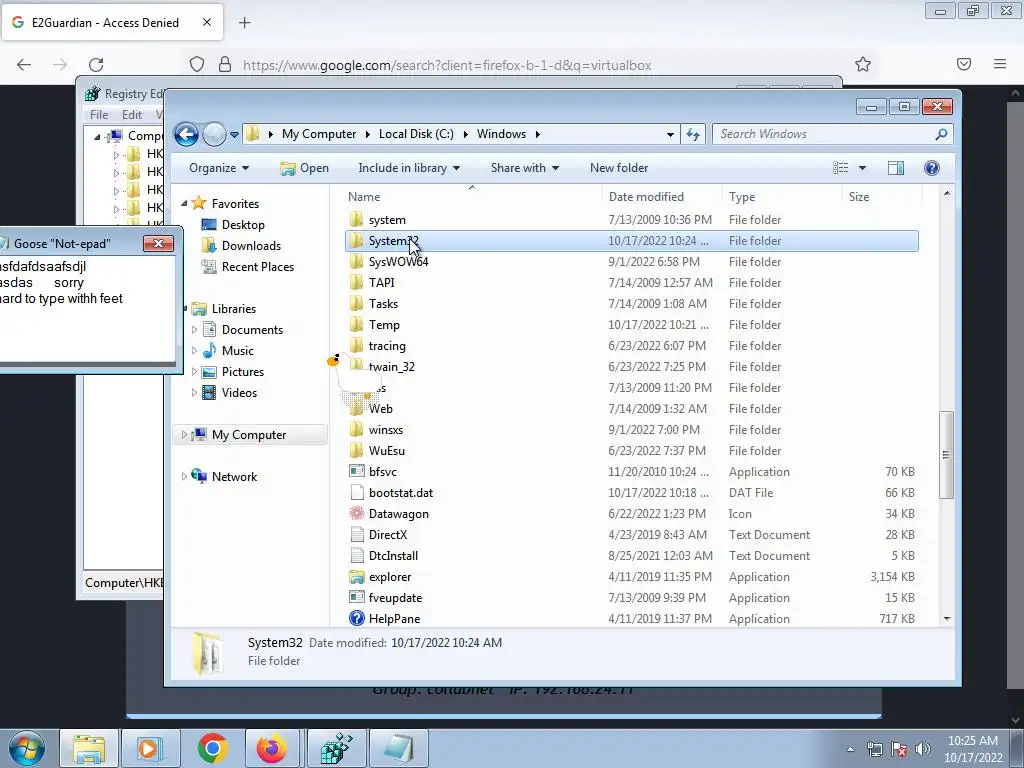This screenshot has height=768, width=1024.
Task: Open Google Chrome from the taskbar
Action: pyautogui.click(x=212, y=748)
